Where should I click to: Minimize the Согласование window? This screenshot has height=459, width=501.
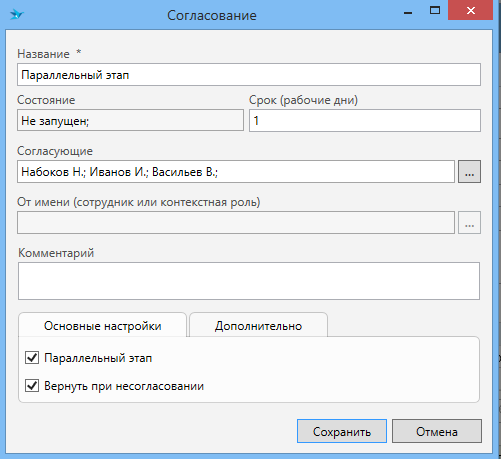click(x=408, y=12)
